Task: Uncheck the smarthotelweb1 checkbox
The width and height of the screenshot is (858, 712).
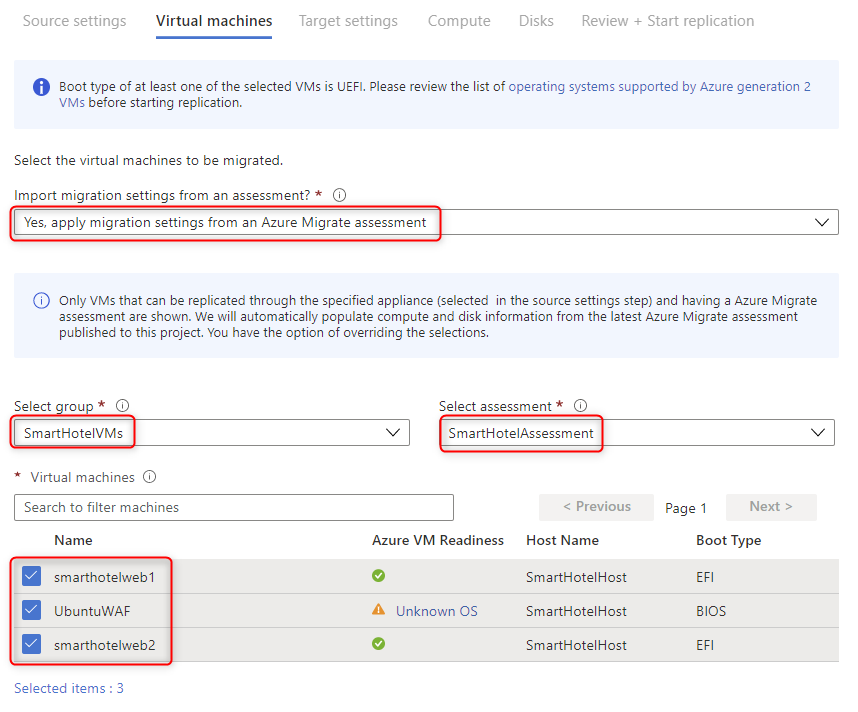Action: [32, 576]
